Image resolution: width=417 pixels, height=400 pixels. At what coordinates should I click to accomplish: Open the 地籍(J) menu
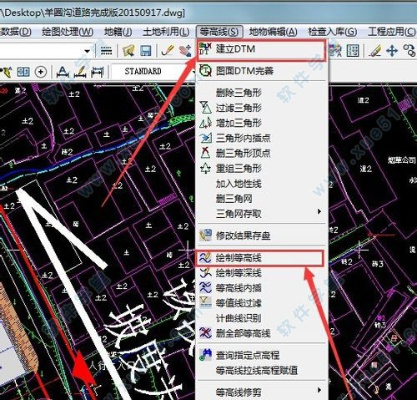coord(118,32)
